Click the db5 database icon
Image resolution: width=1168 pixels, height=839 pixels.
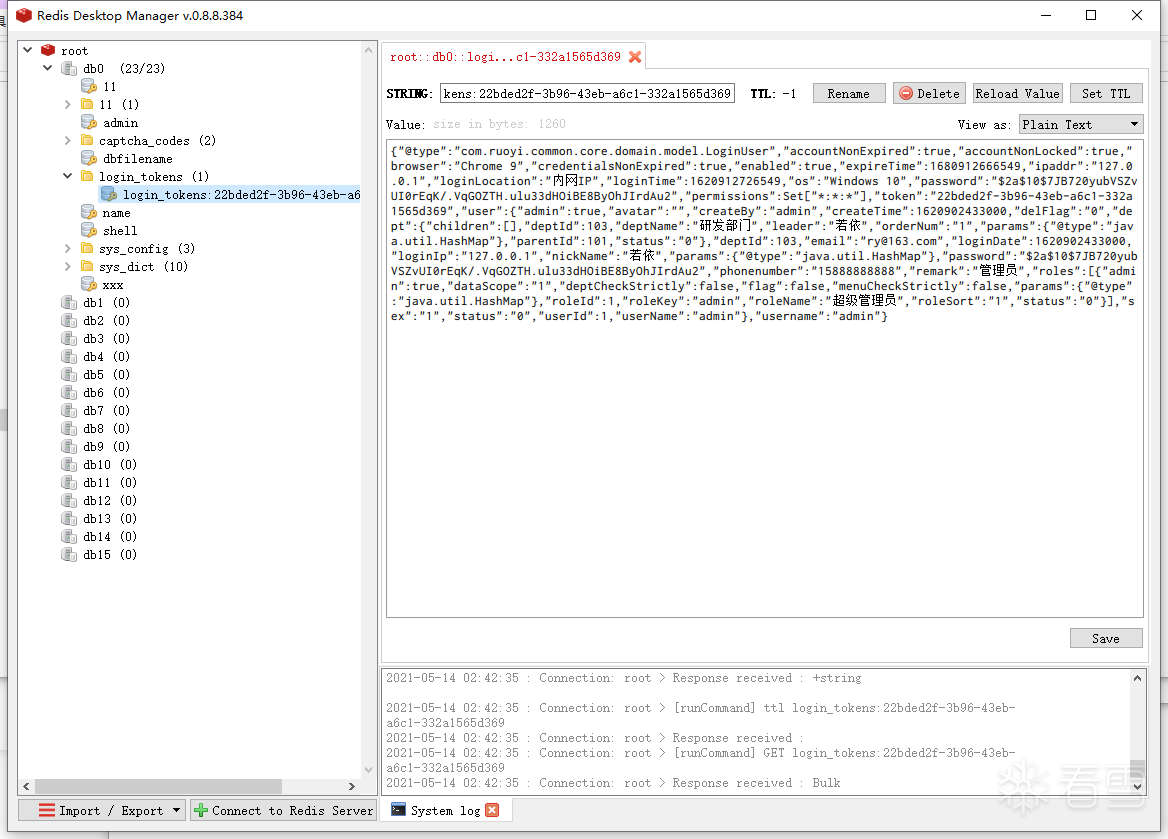coord(69,375)
